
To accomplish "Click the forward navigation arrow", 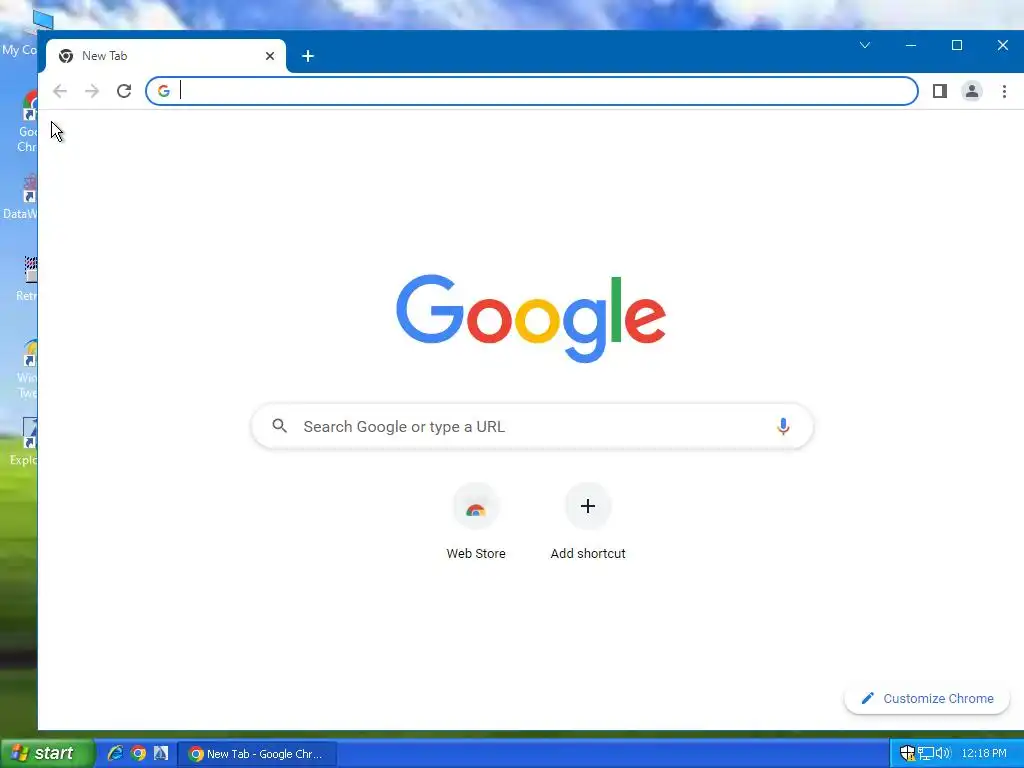I will pos(92,91).
